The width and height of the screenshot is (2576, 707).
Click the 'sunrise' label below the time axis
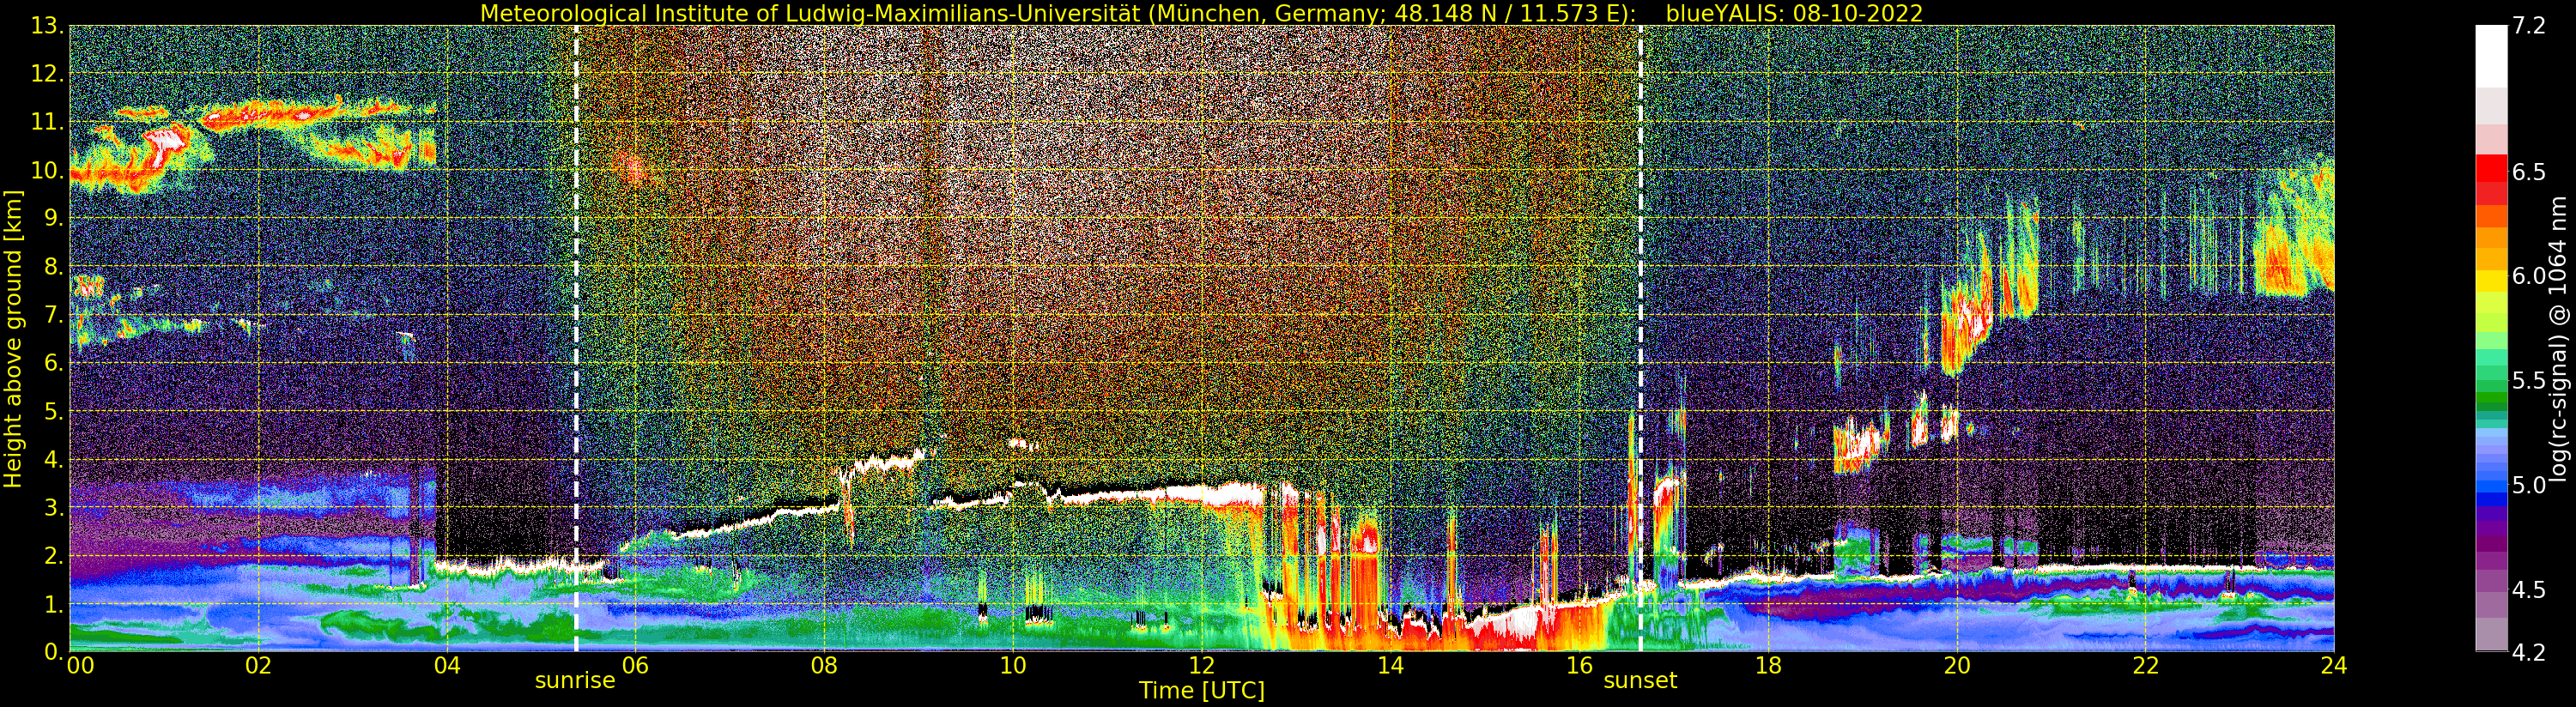(x=575, y=681)
